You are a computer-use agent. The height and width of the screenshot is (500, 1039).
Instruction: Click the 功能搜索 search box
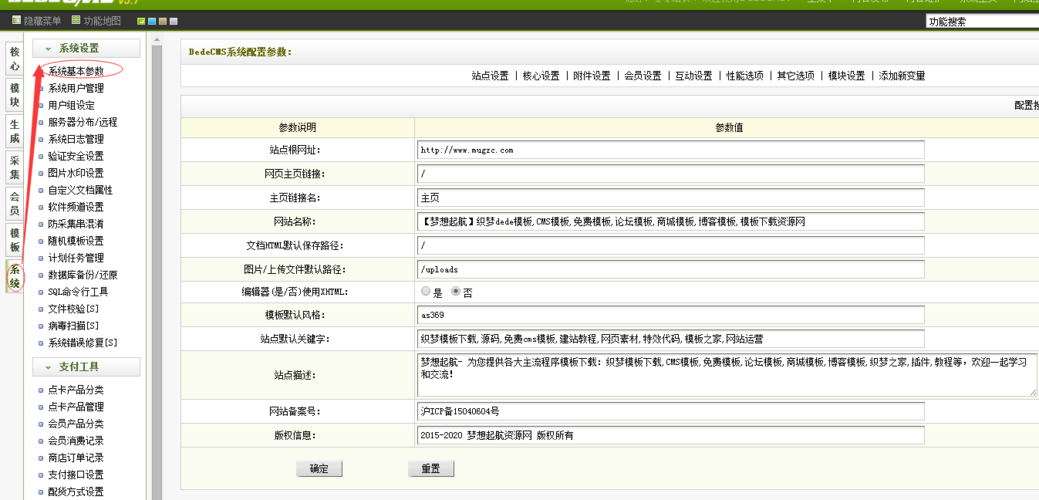pos(982,21)
